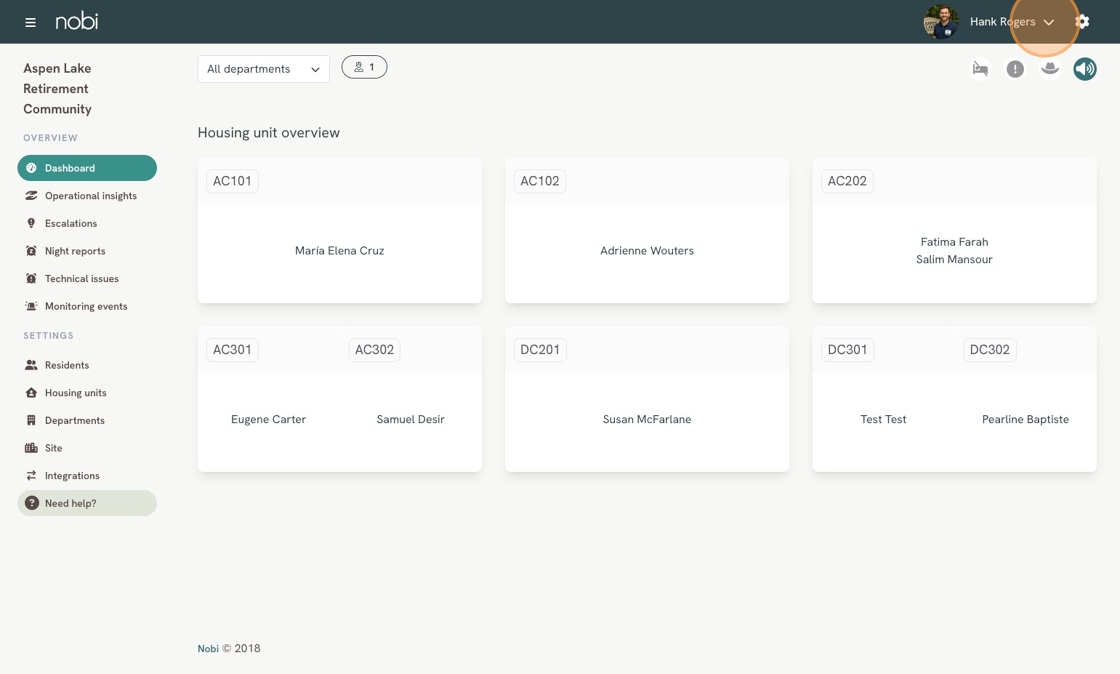Screen dimensions: 1120x674
Task: Select the DC201 Susan McFarlane card
Action: click(646, 400)
